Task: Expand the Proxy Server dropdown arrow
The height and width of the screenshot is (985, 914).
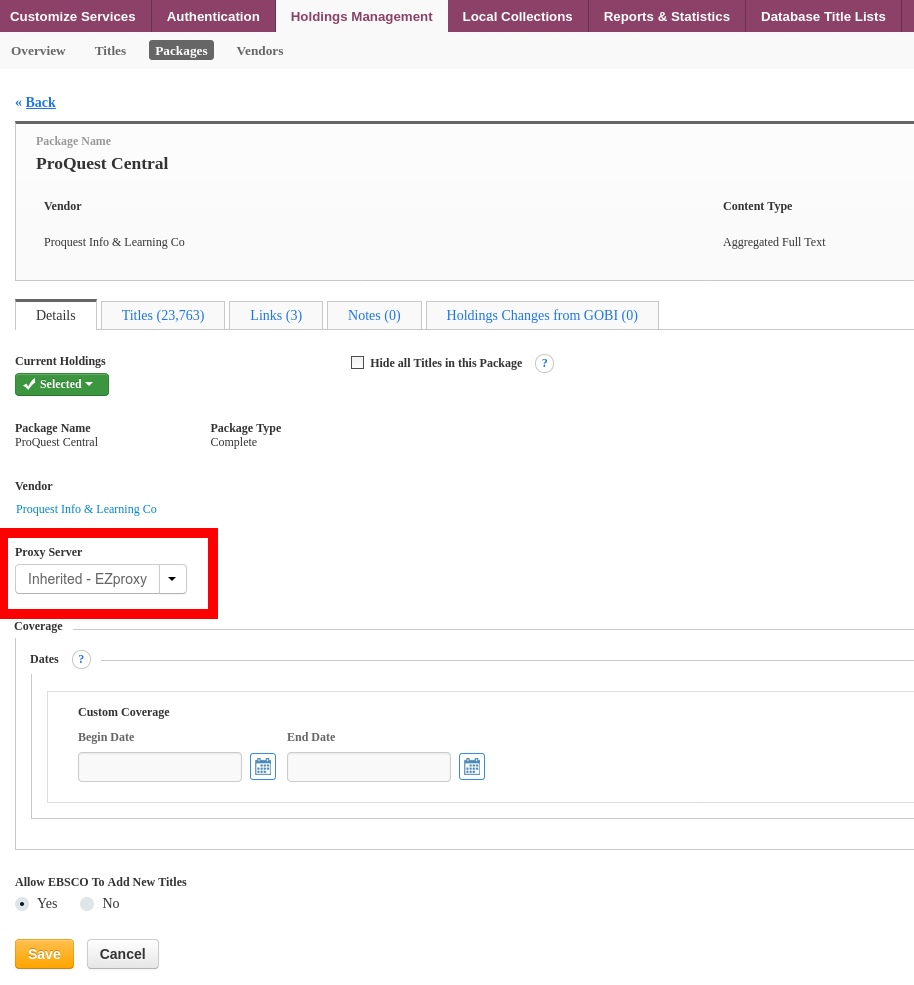Action: coord(173,579)
